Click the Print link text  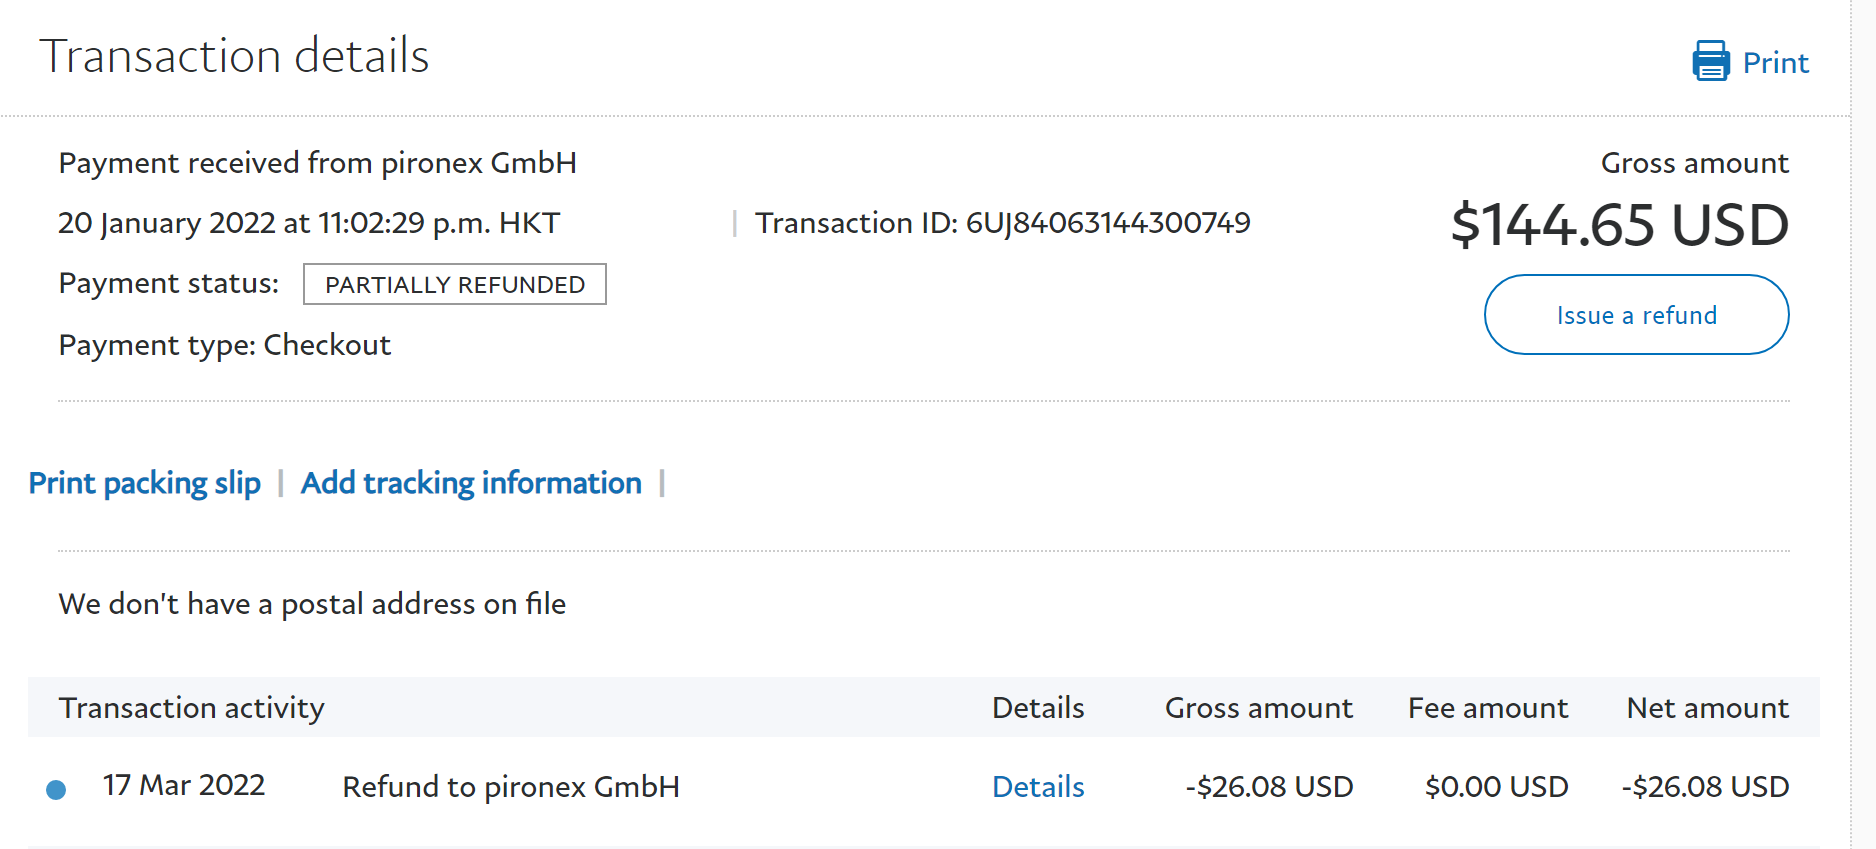point(1775,63)
